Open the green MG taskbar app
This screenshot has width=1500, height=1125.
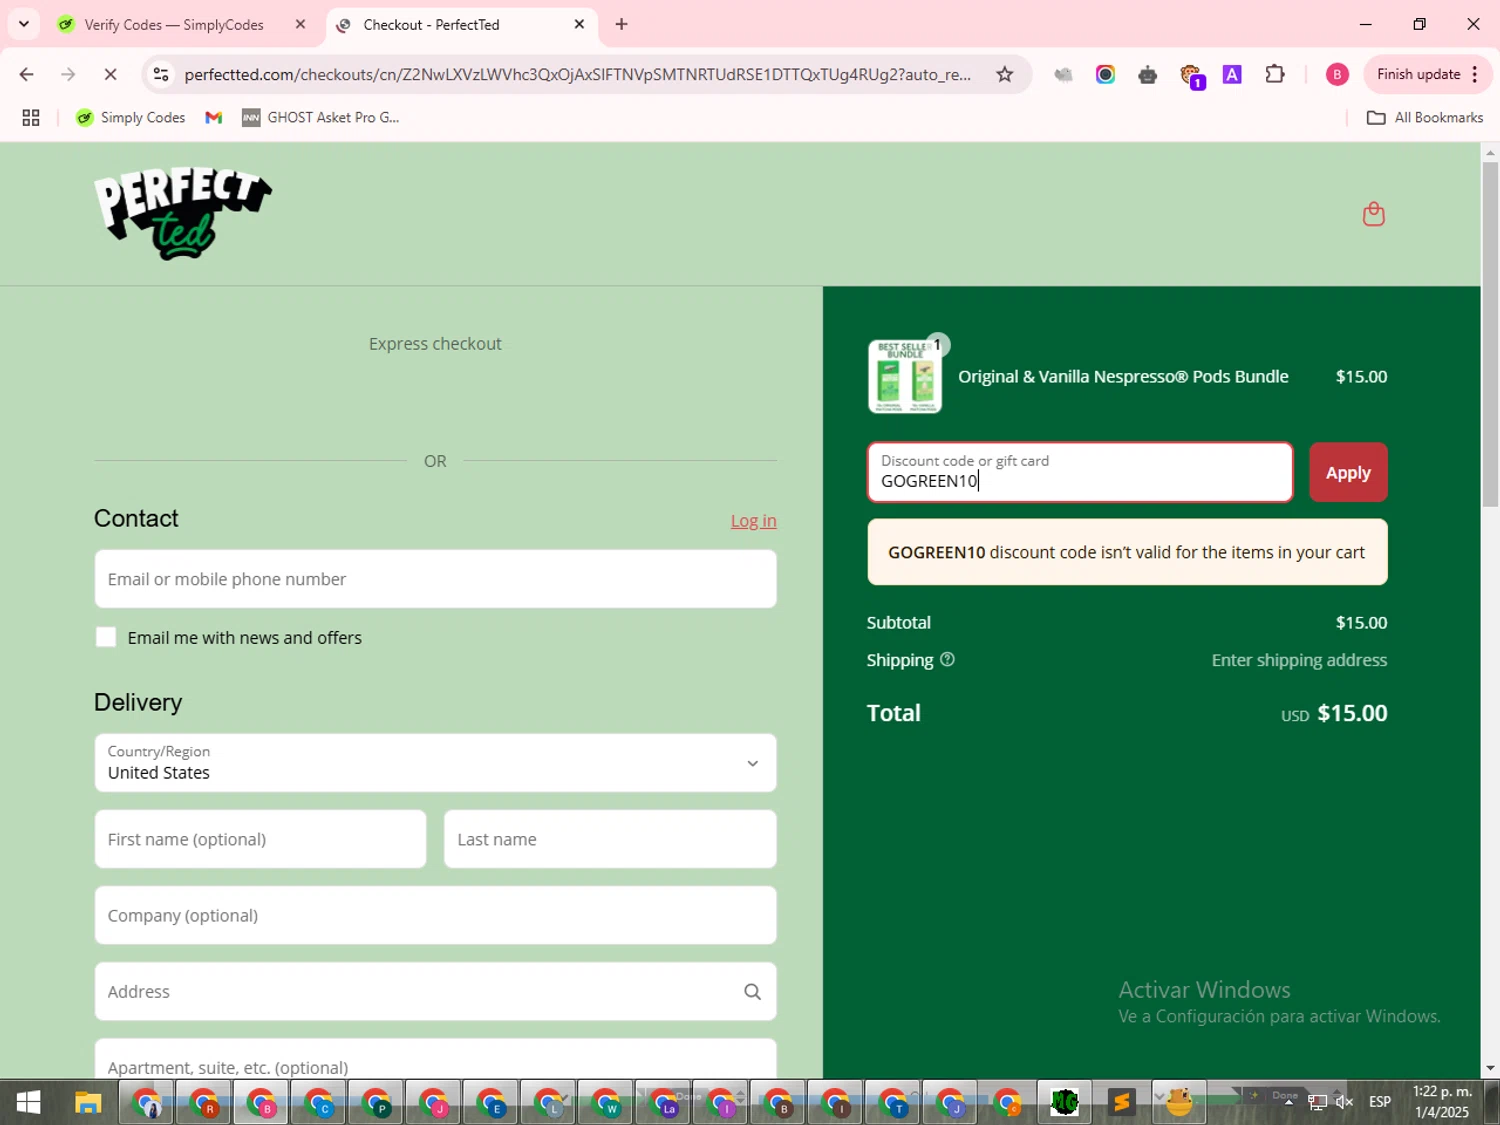tap(1065, 1103)
